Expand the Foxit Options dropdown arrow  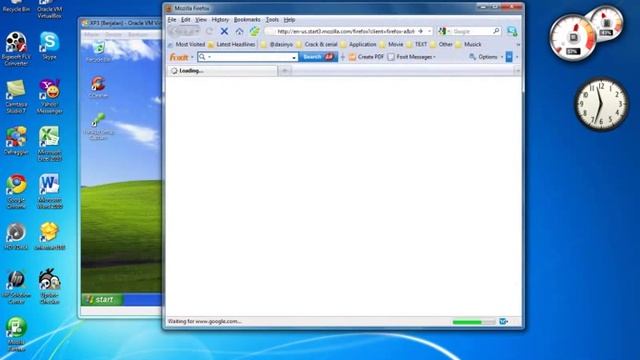[502, 57]
